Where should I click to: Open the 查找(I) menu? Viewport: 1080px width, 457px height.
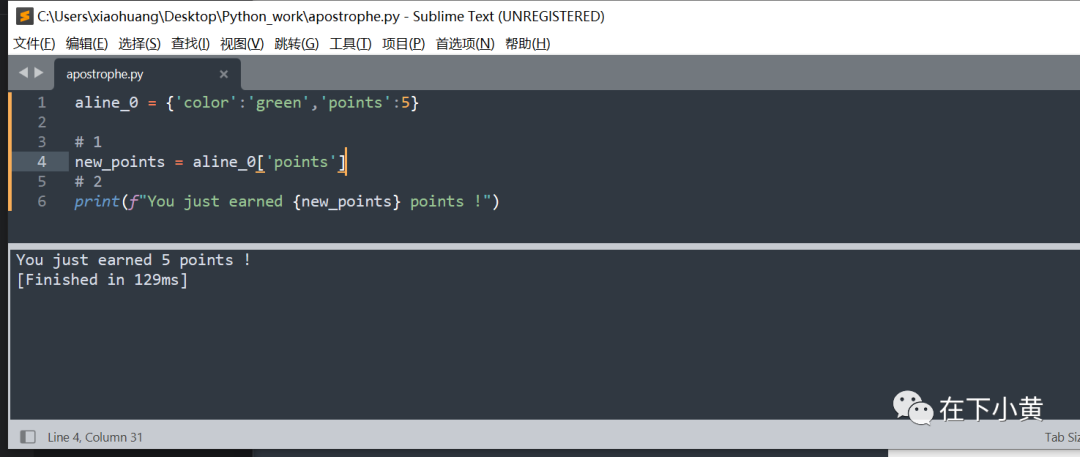pos(190,44)
